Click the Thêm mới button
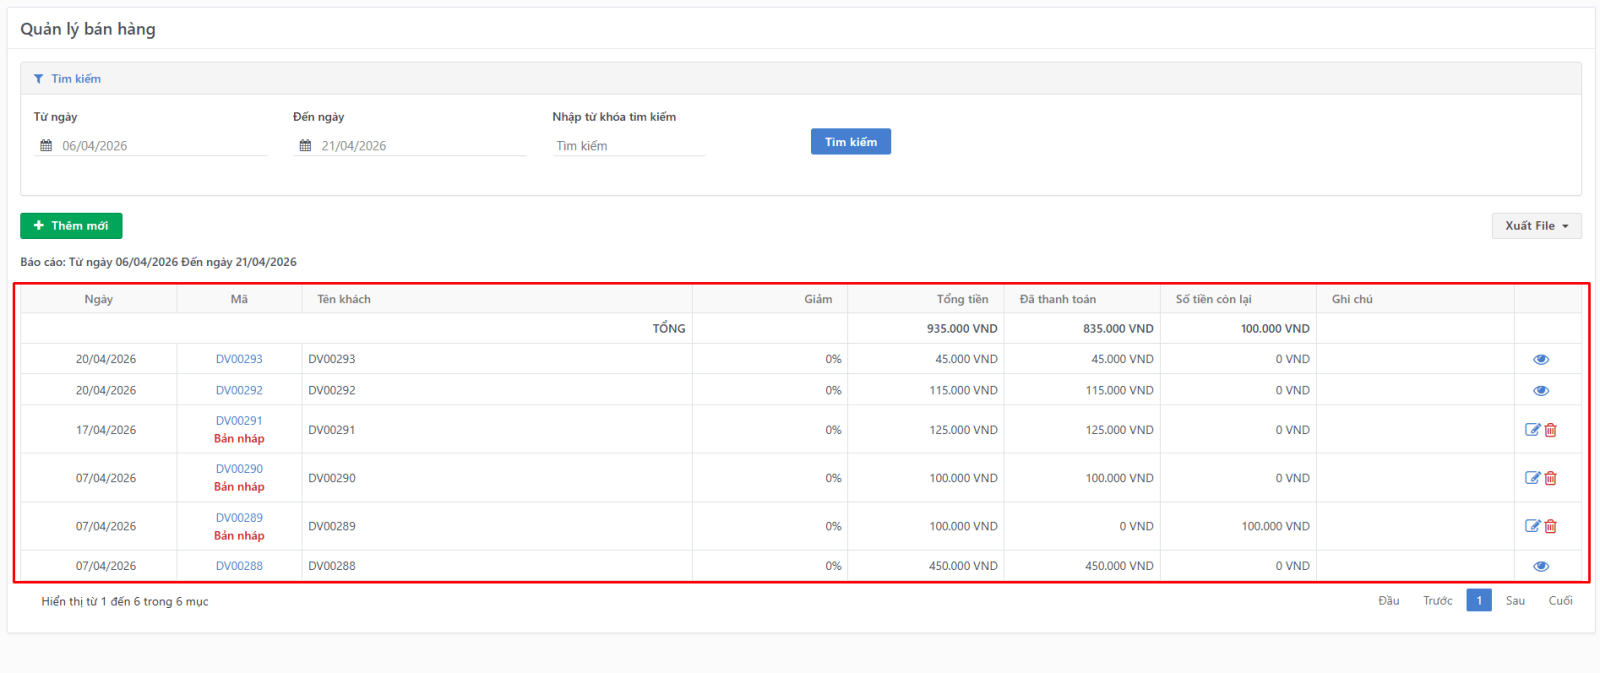This screenshot has height=673, width=1600. [71, 226]
